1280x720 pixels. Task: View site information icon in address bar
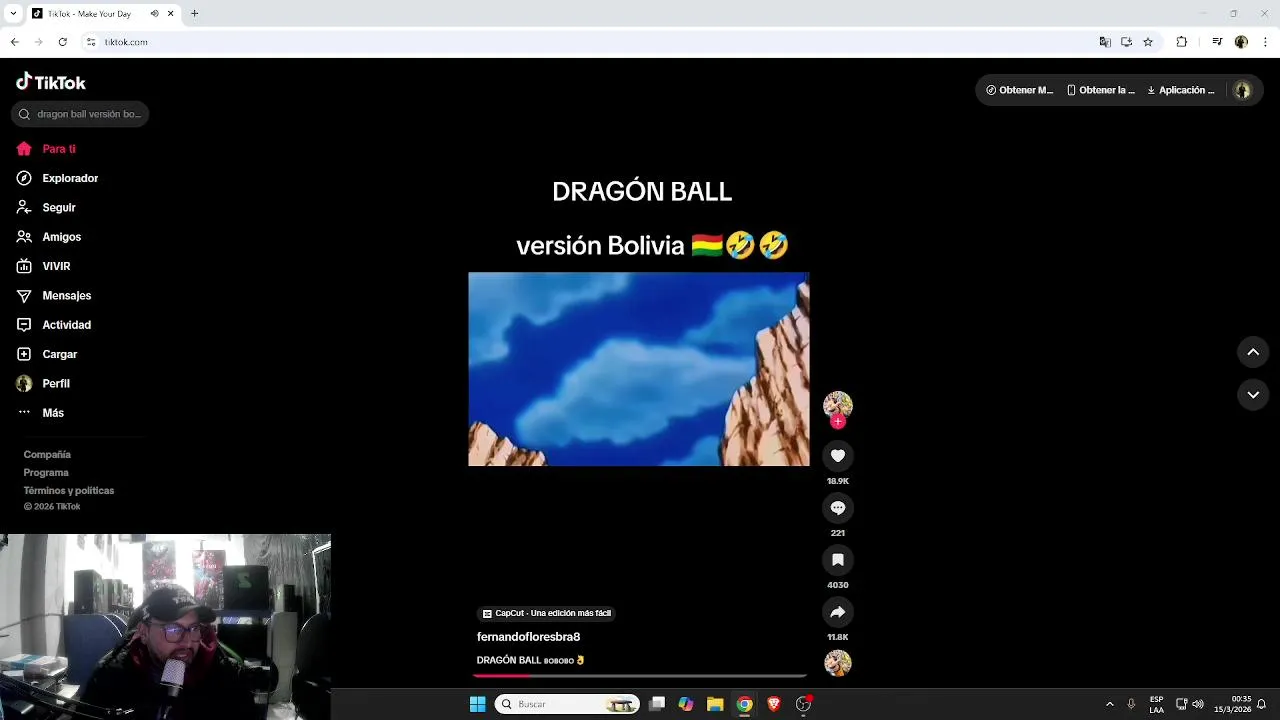click(x=90, y=42)
